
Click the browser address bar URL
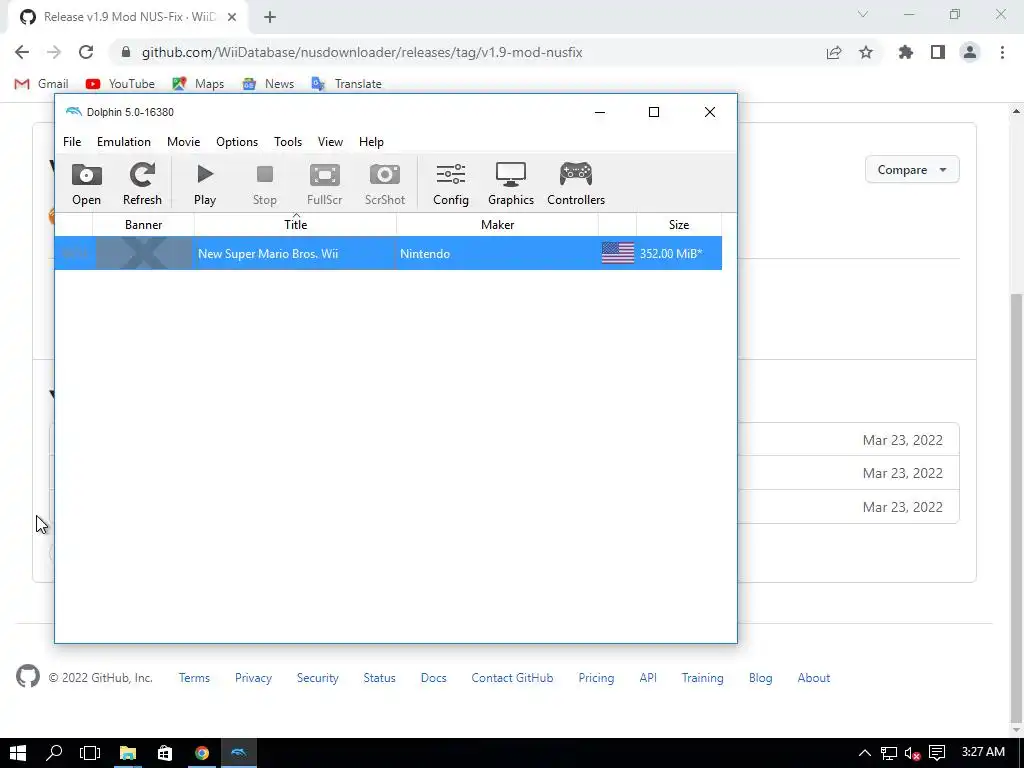point(362,52)
